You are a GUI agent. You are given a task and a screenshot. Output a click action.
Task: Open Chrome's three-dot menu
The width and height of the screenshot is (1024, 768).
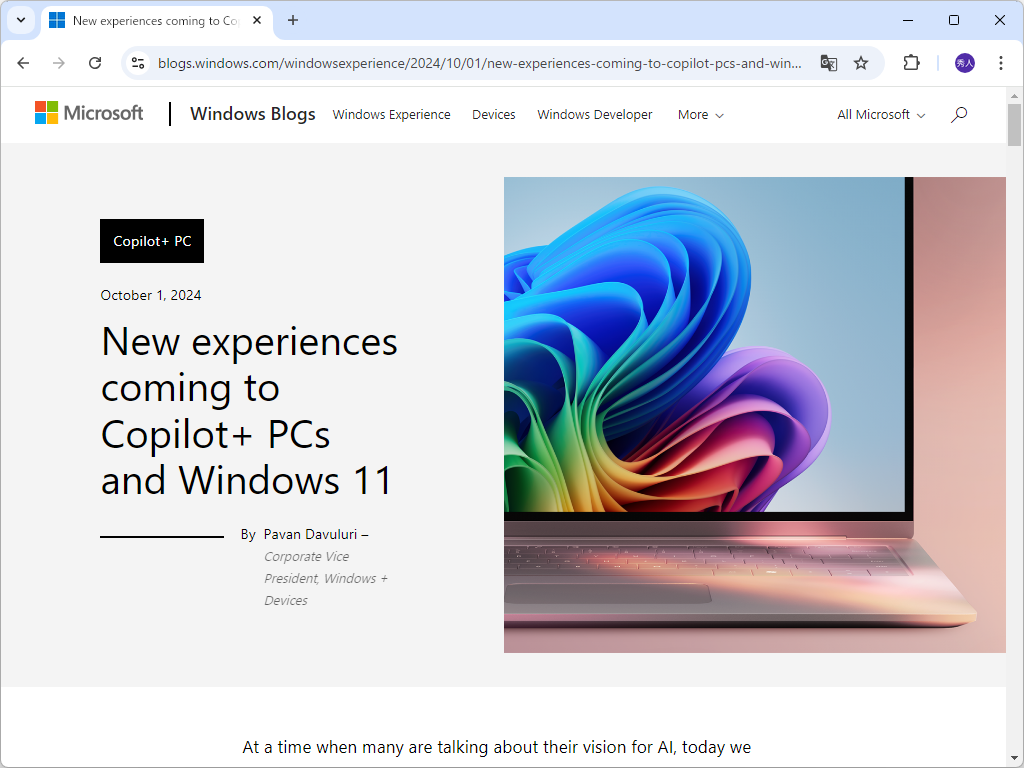1001,62
